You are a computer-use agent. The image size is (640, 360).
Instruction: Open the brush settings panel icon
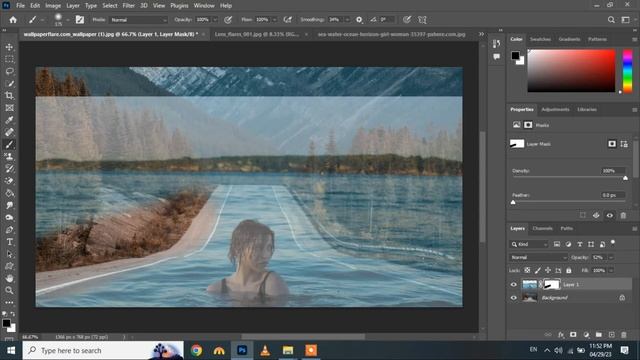pyautogui.click(x=80, y=20)
